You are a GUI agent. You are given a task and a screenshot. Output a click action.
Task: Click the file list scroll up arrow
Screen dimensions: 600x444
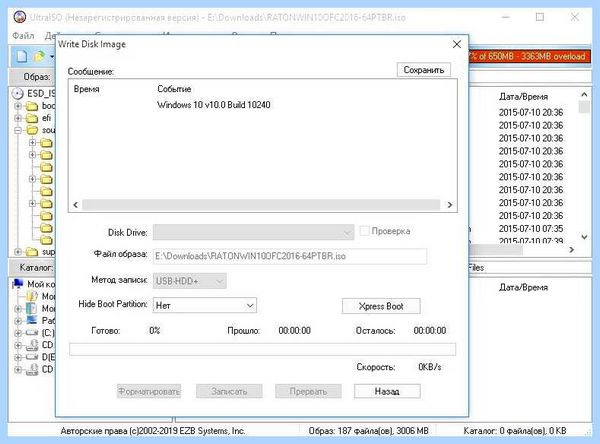coord(584,94)
